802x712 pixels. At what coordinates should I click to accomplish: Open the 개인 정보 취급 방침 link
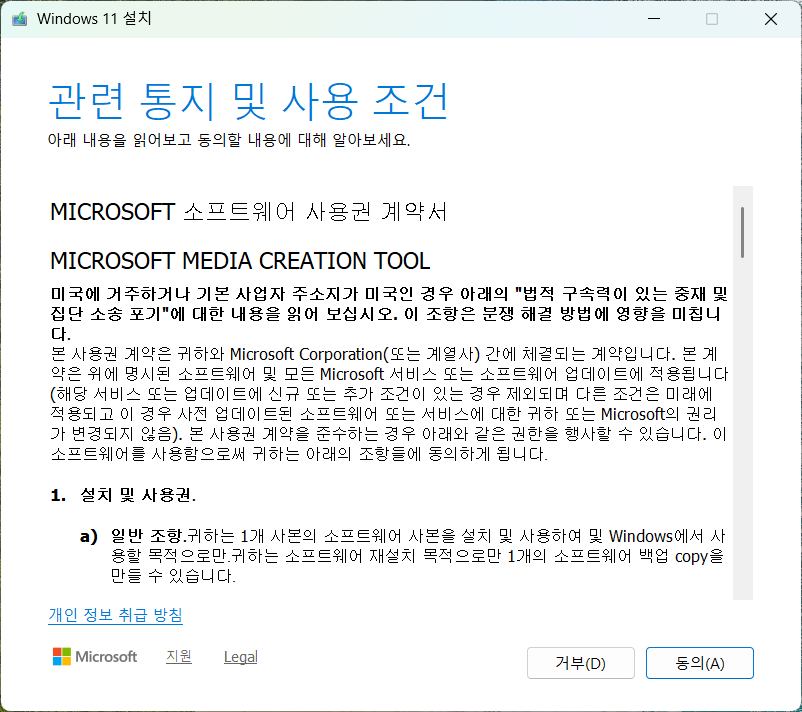point(115,615)
